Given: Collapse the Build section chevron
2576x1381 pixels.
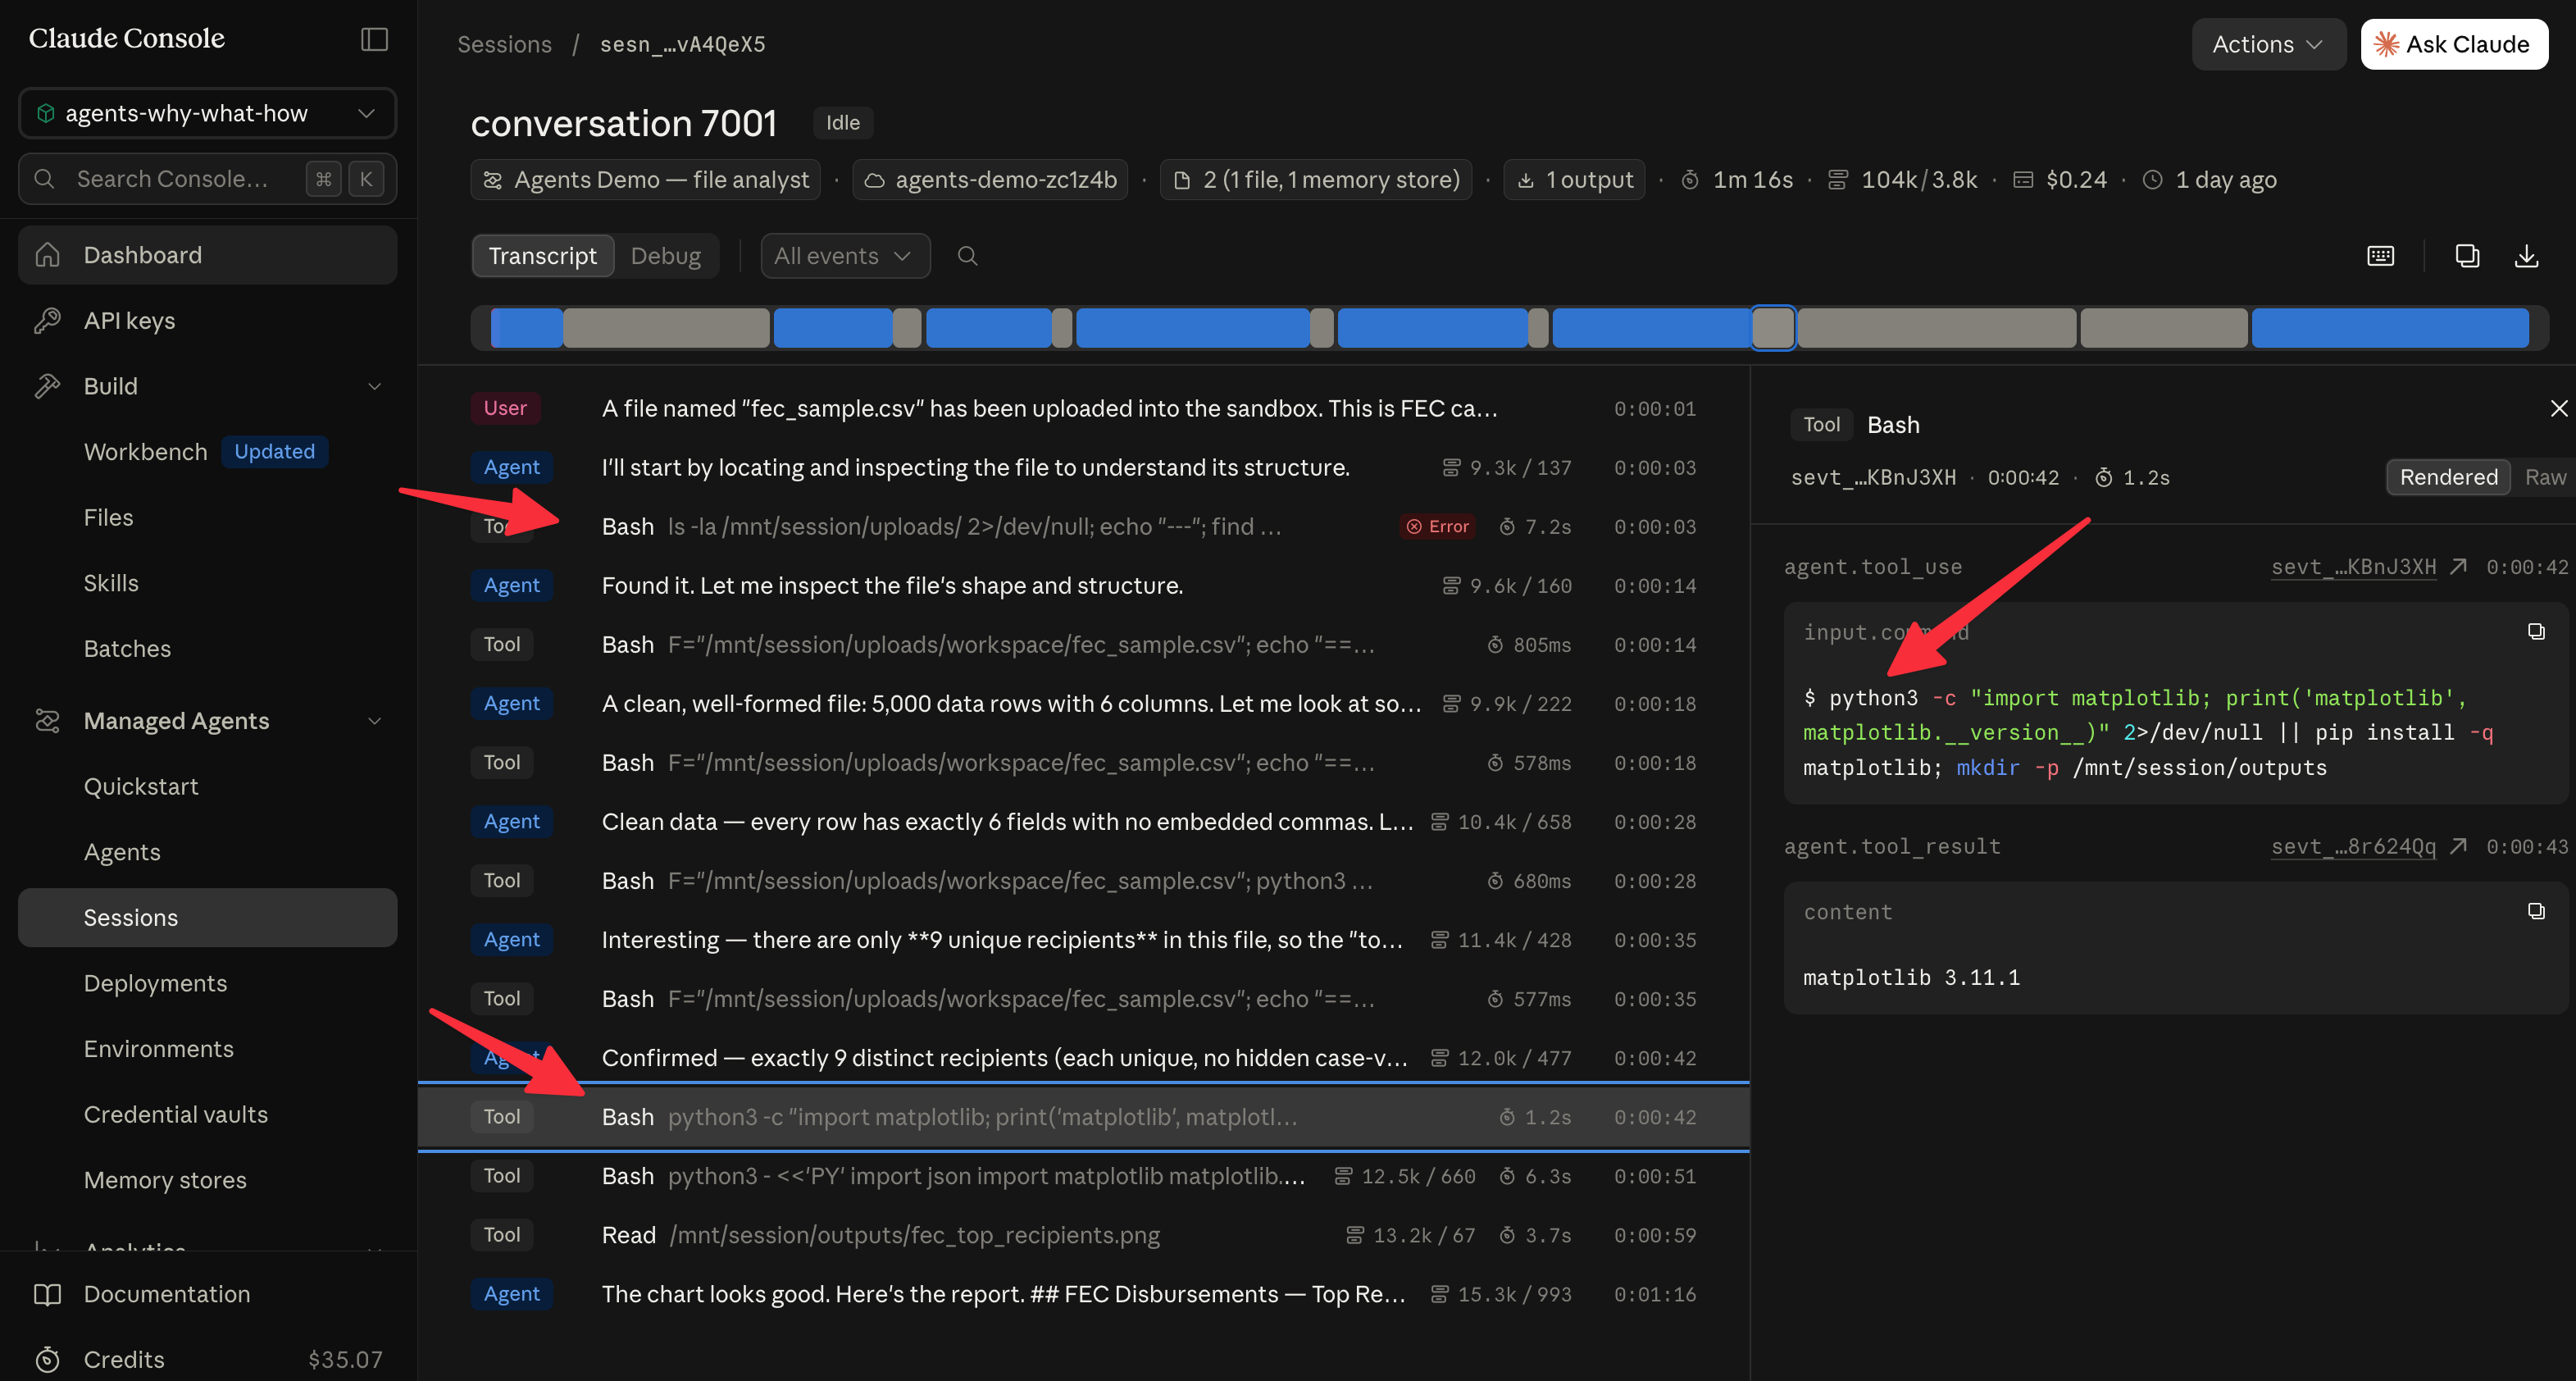Looking at the screenshot, I should click(374, 386).
